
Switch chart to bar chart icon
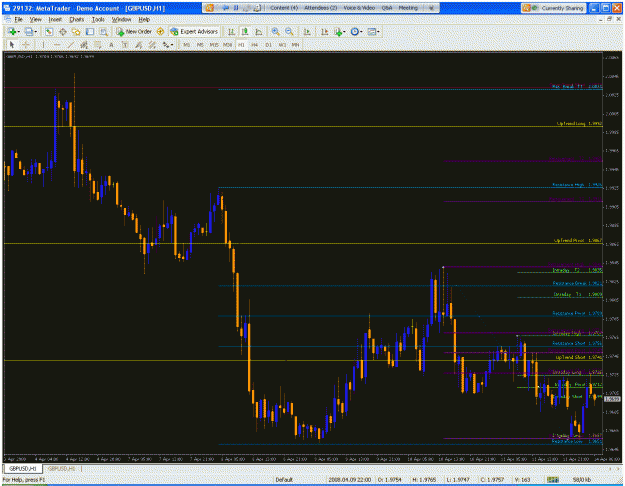[231, 31]
